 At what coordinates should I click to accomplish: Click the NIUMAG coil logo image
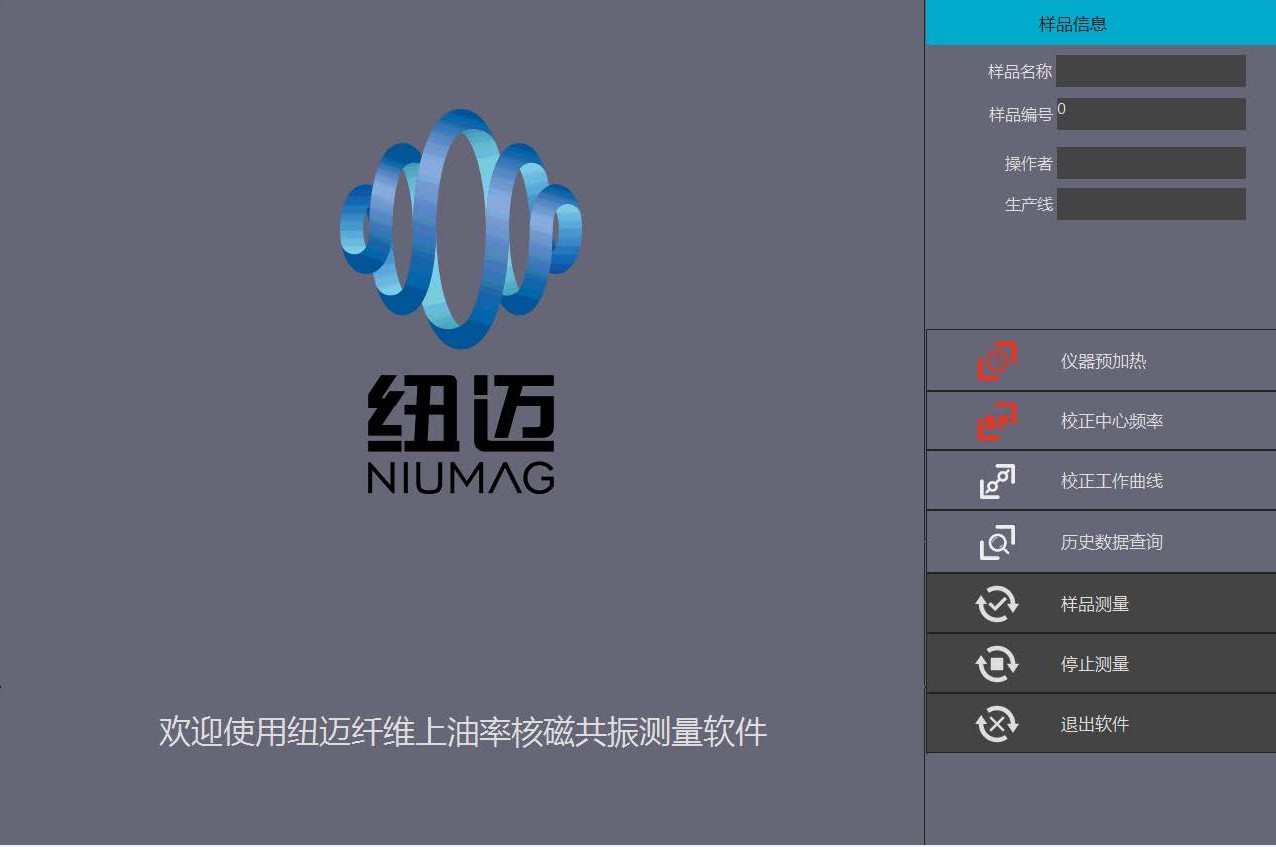tap(461, 229)
